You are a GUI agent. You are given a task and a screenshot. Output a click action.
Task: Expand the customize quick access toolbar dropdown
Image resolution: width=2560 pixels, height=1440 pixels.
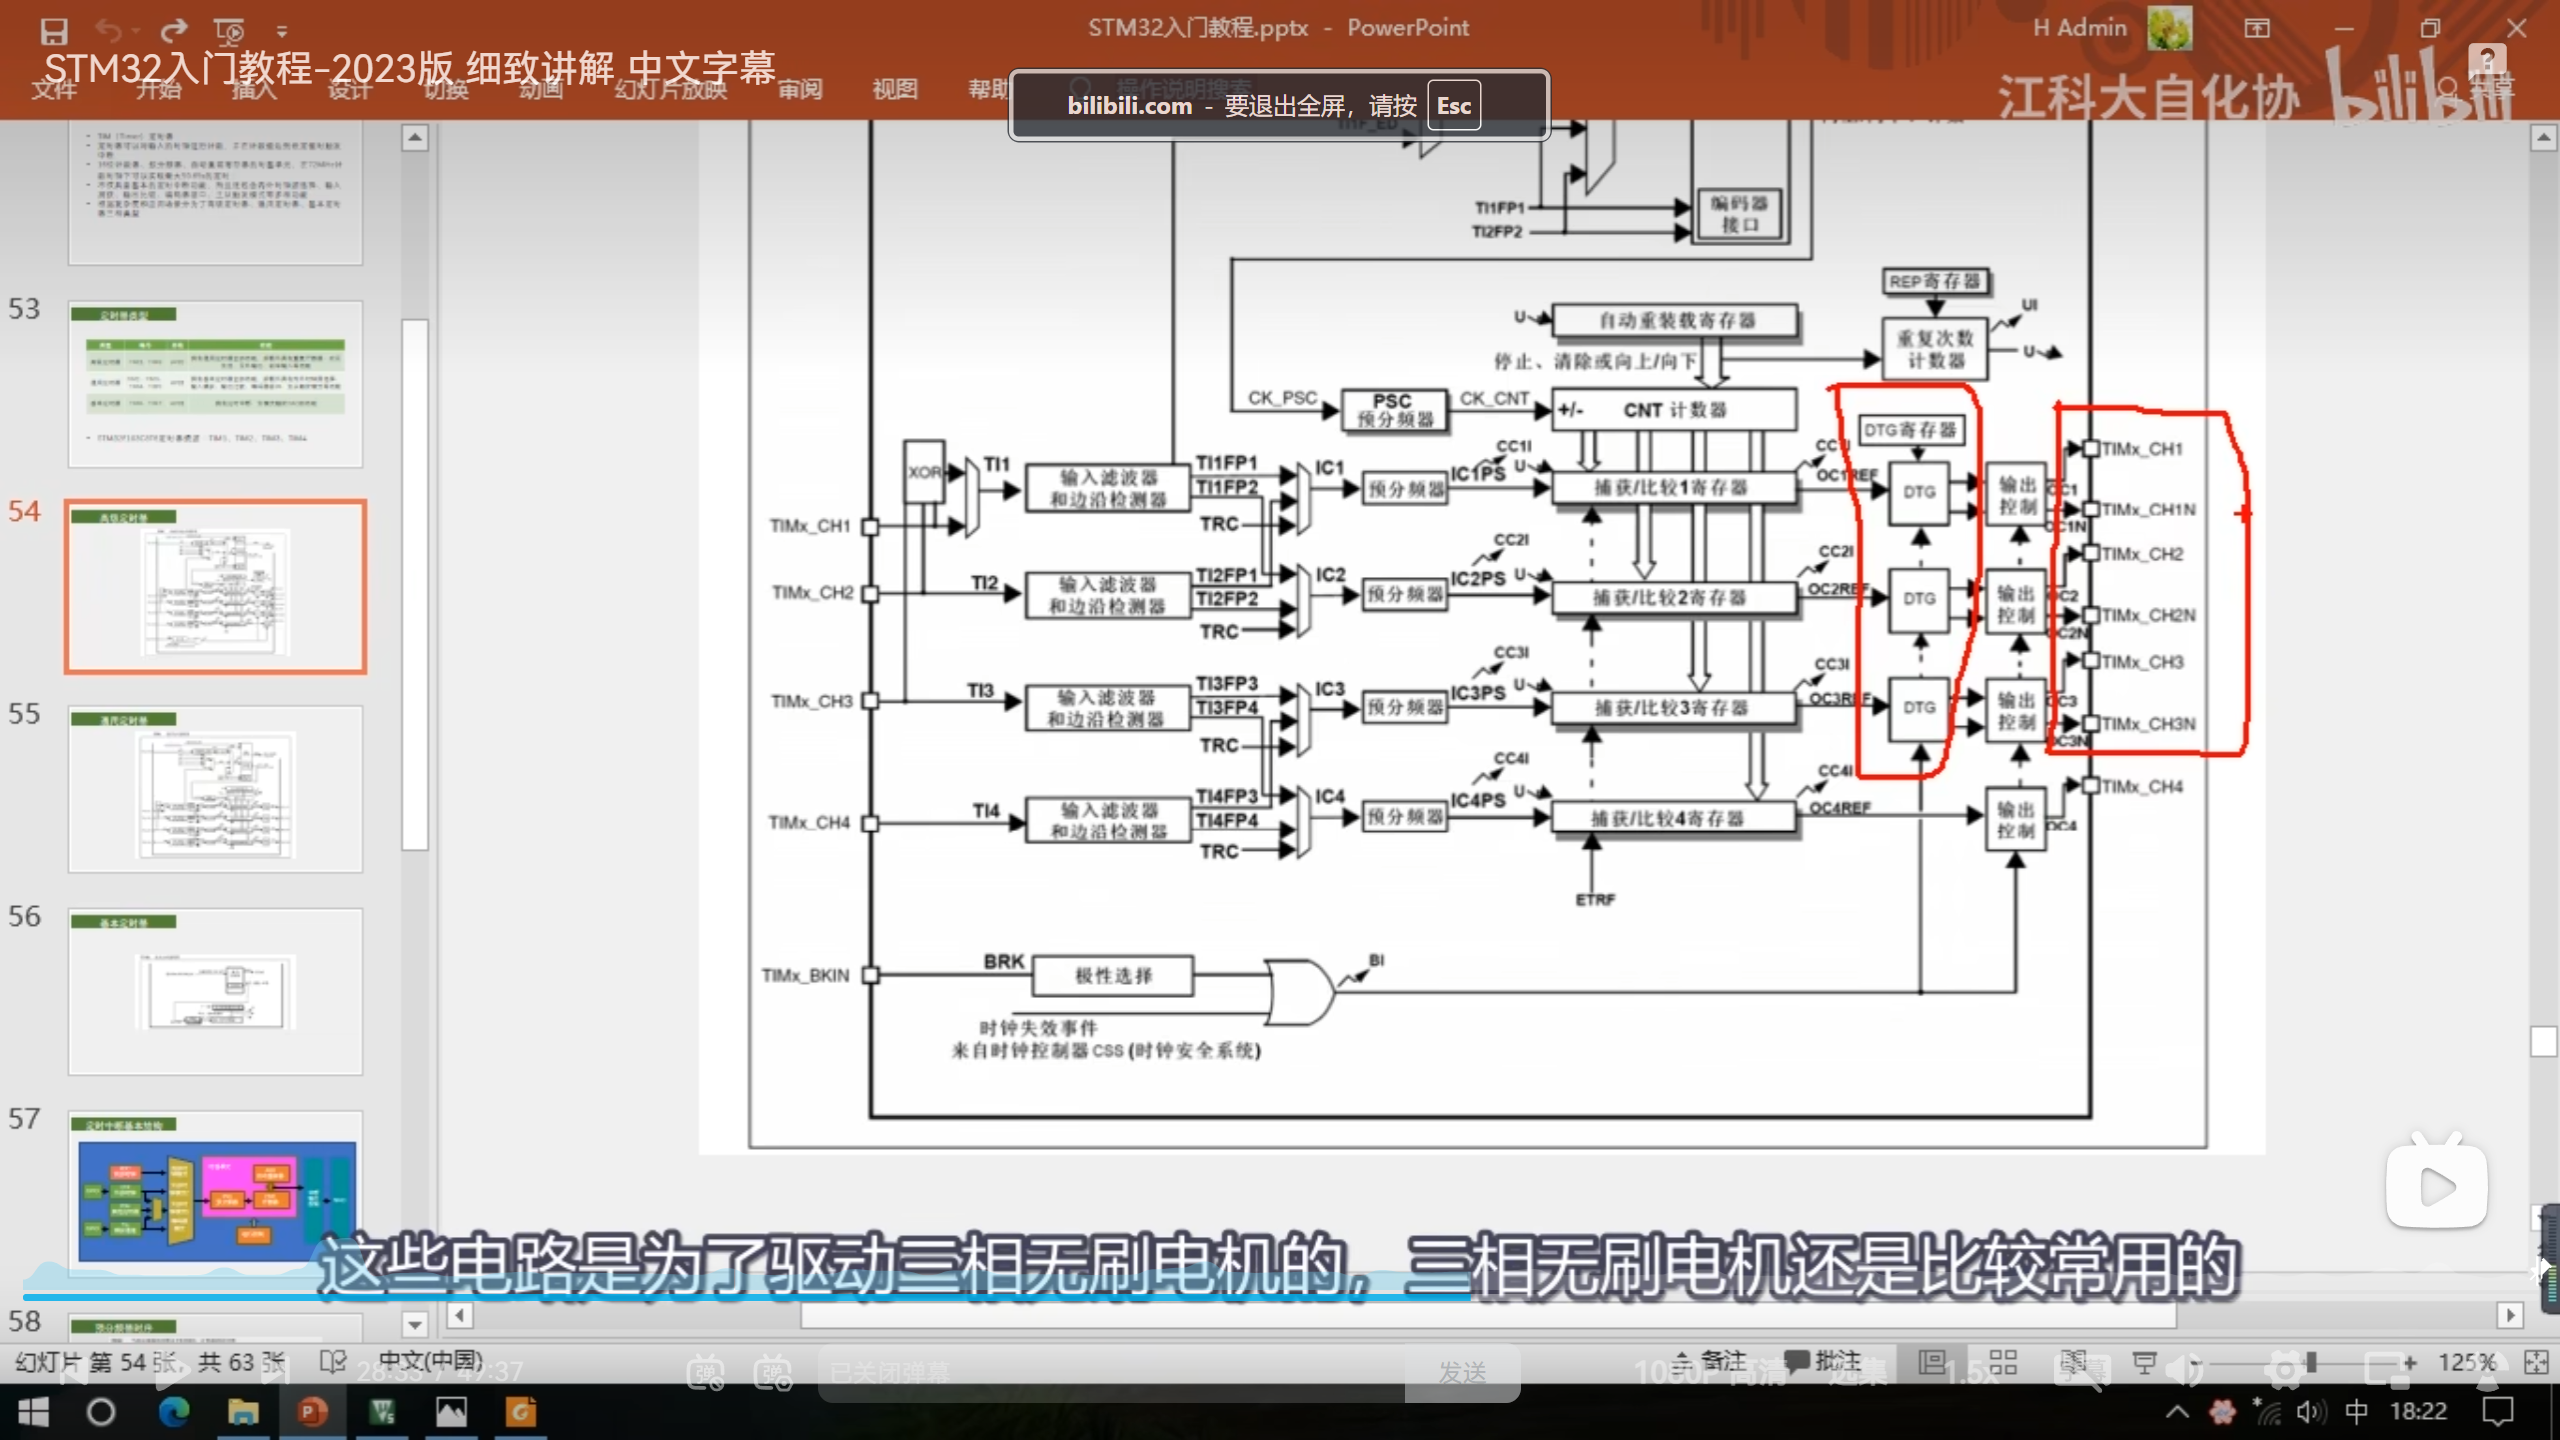282,32
